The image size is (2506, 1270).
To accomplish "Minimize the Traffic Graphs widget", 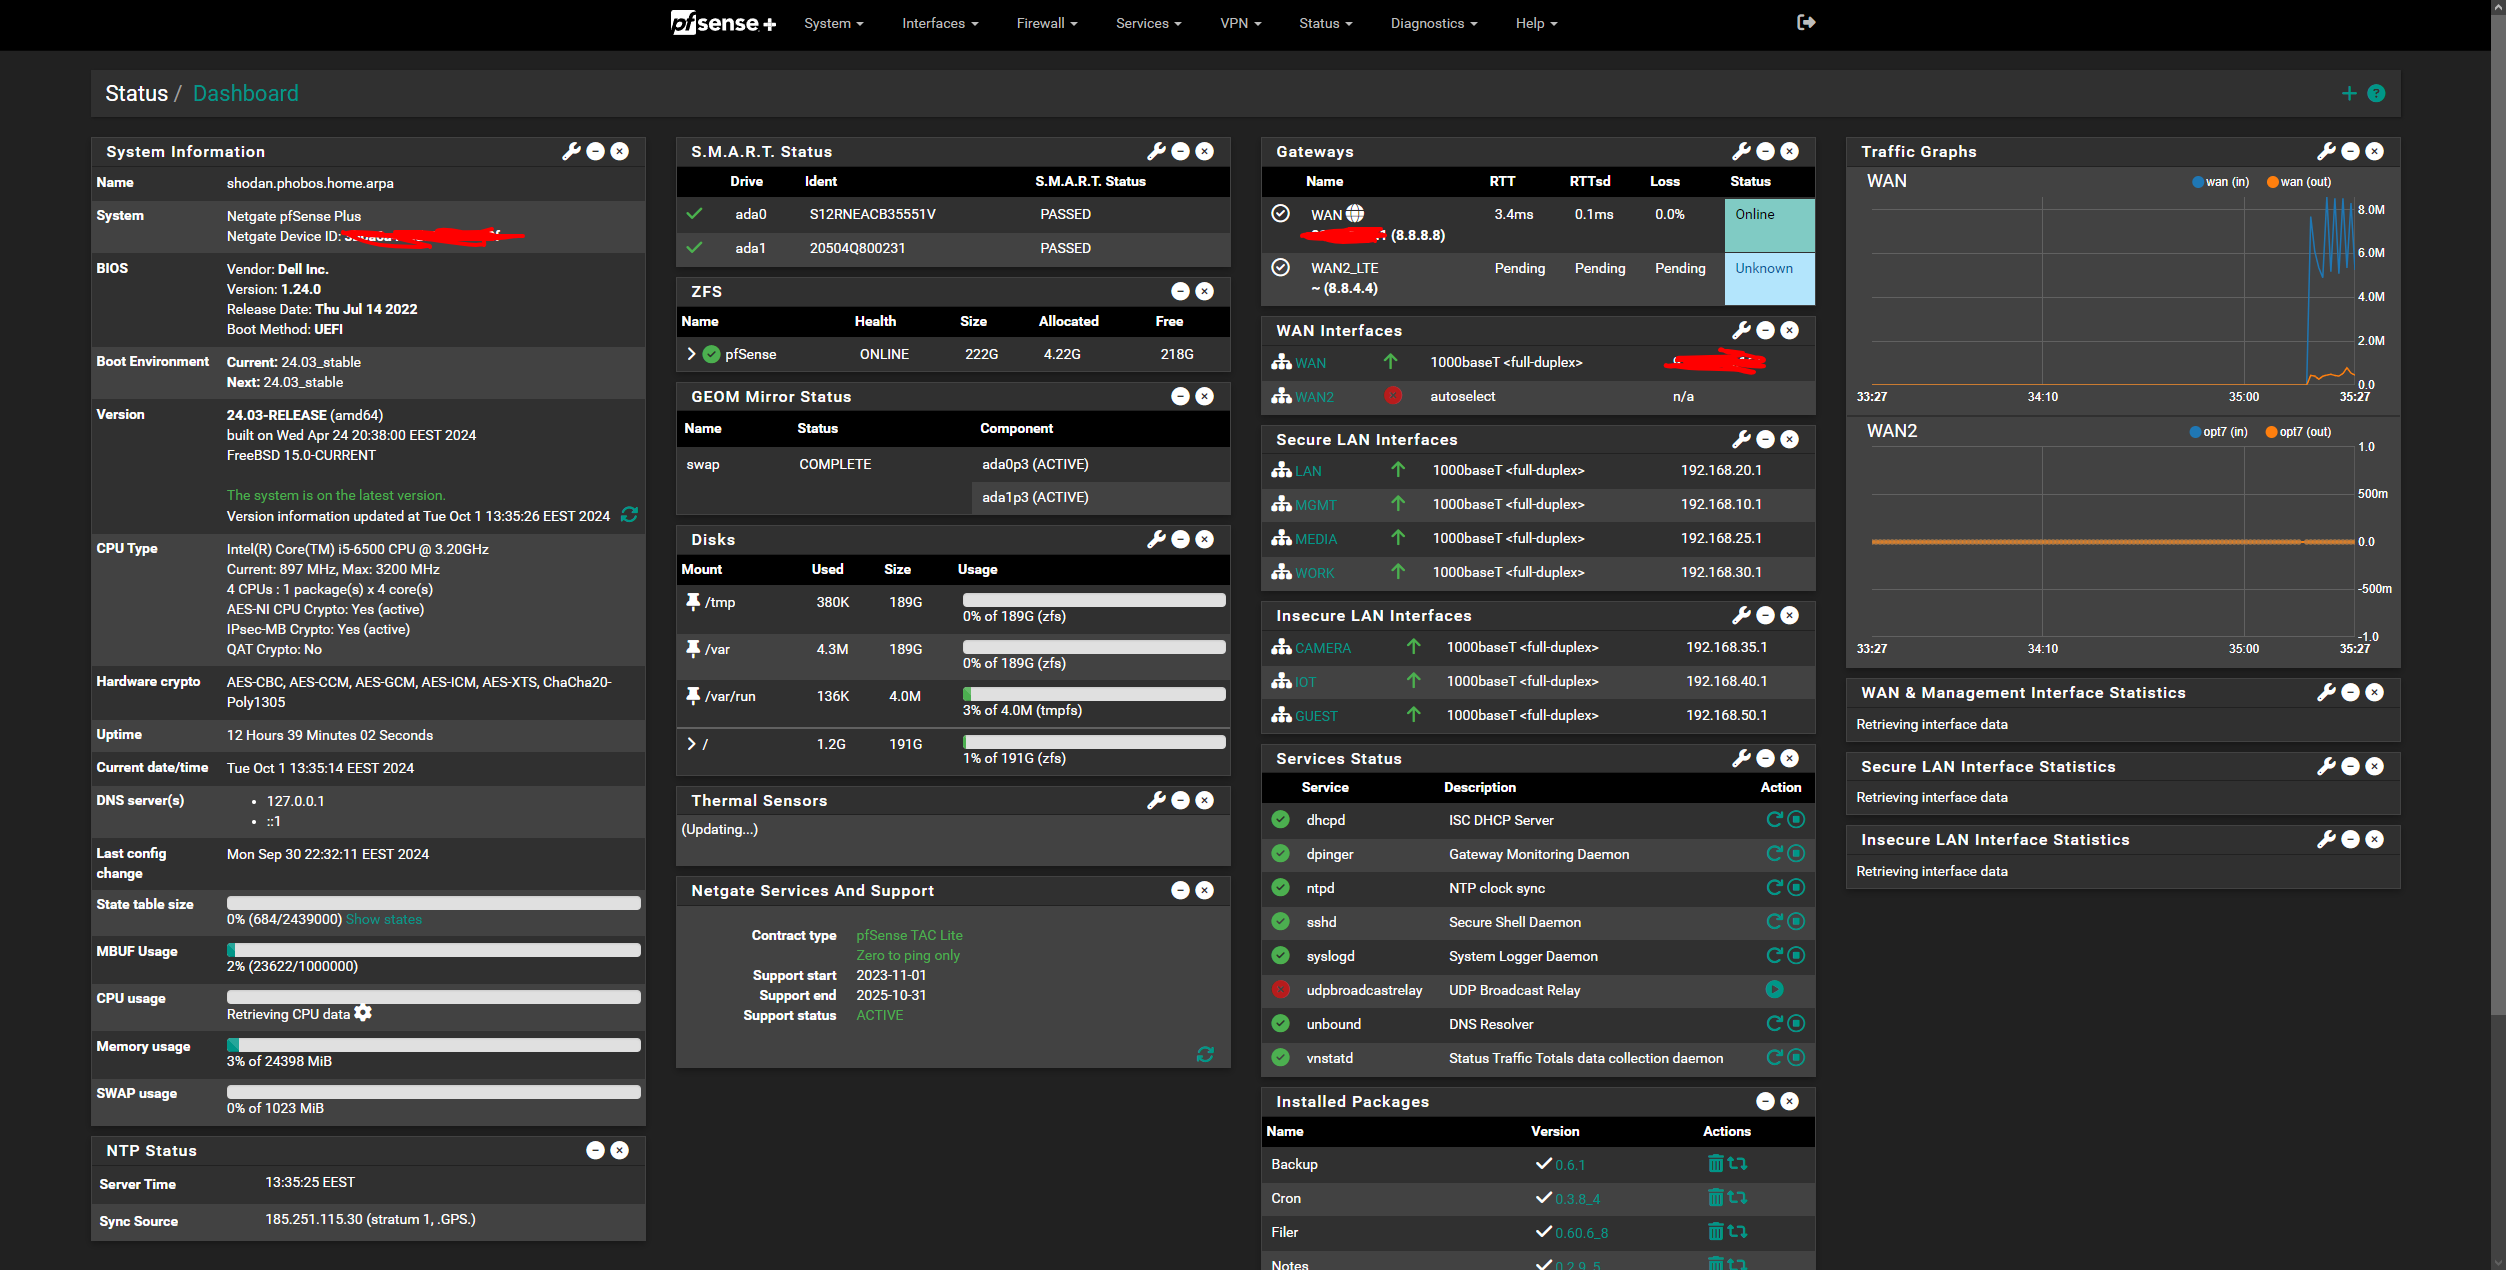I will click(2350, 151).
